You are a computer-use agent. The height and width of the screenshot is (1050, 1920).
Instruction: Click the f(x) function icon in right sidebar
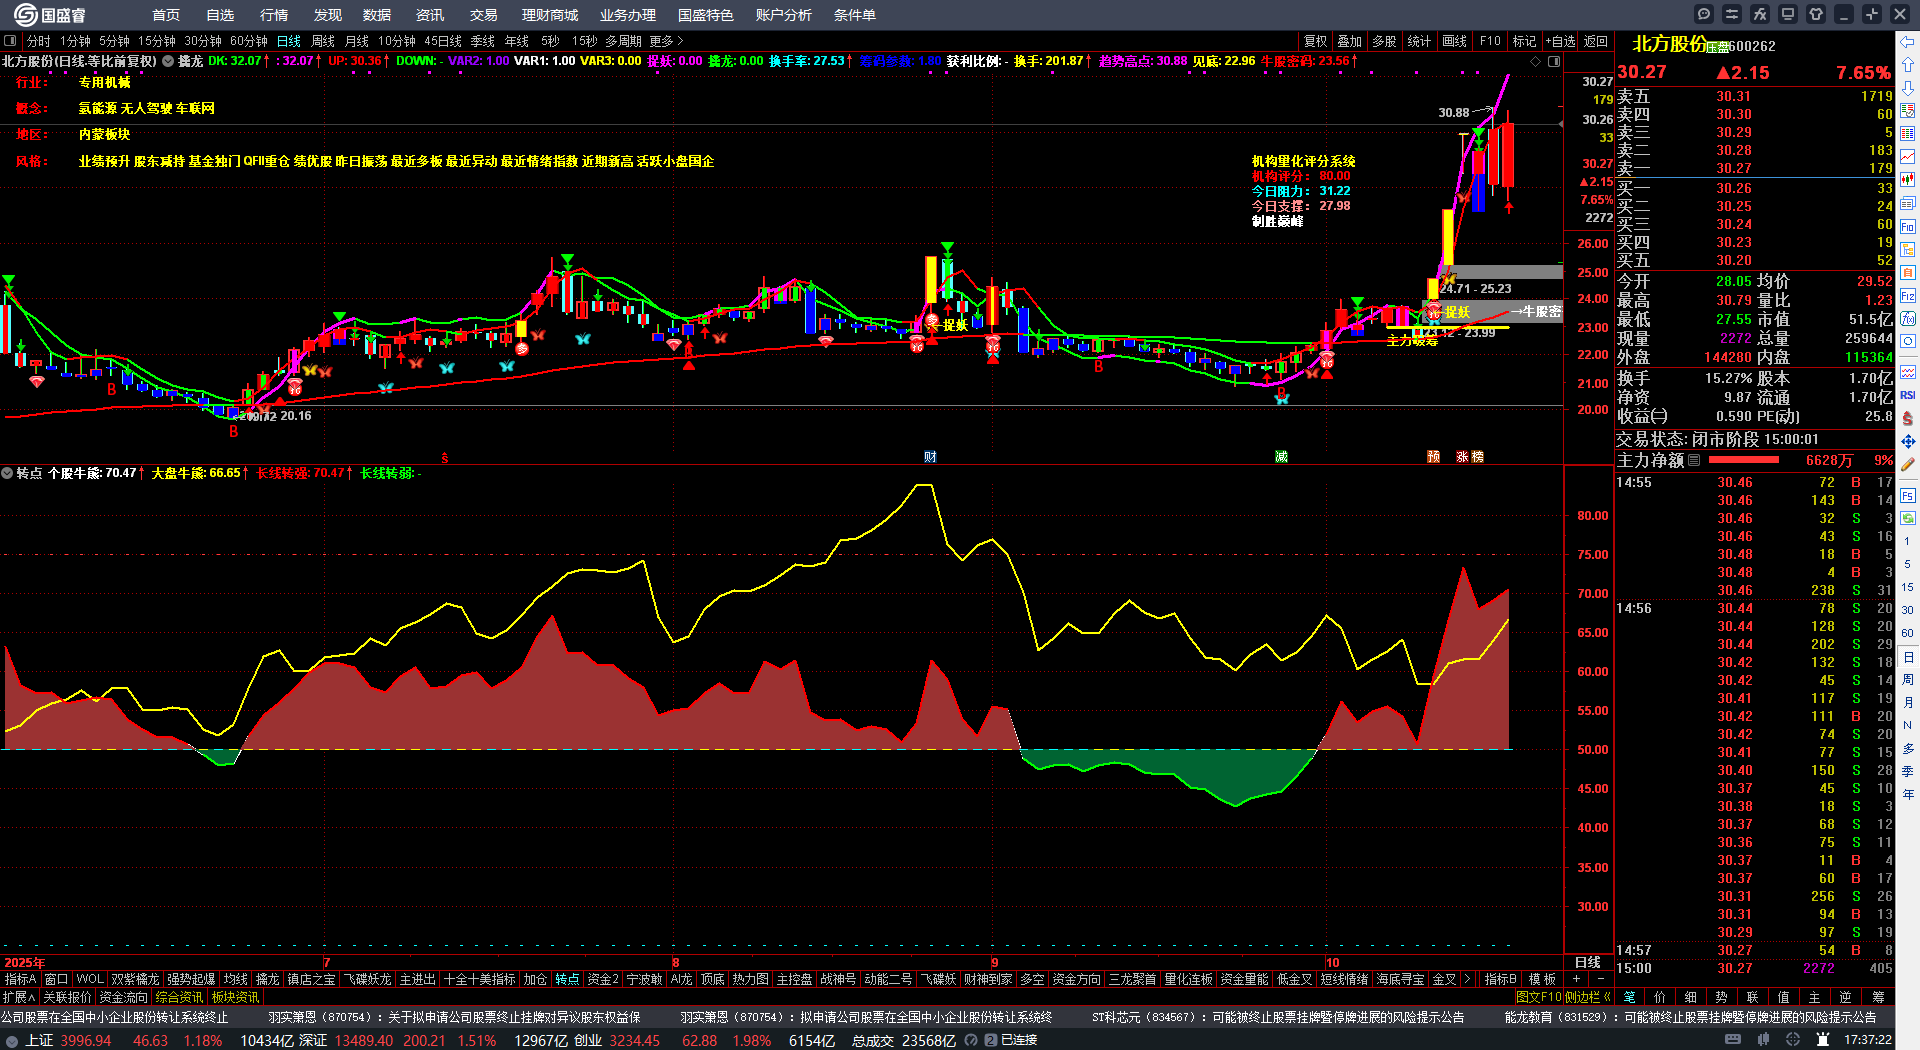click(1908, 319)
